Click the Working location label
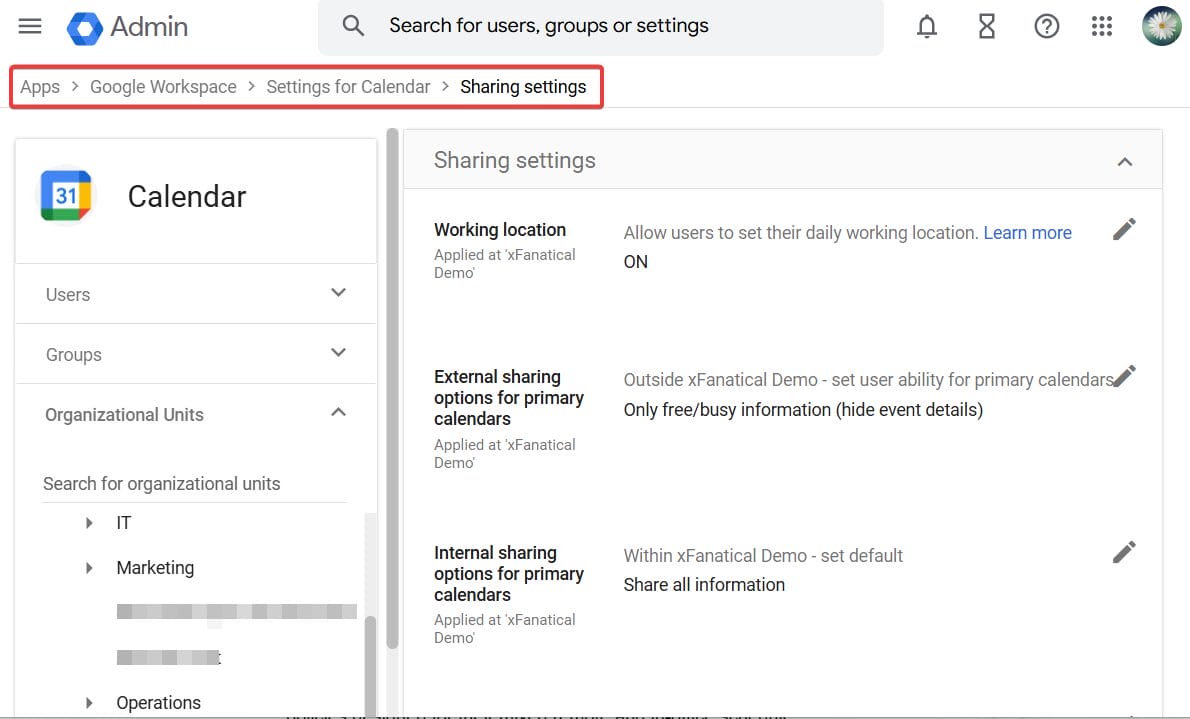 click(x=500, y=229)
